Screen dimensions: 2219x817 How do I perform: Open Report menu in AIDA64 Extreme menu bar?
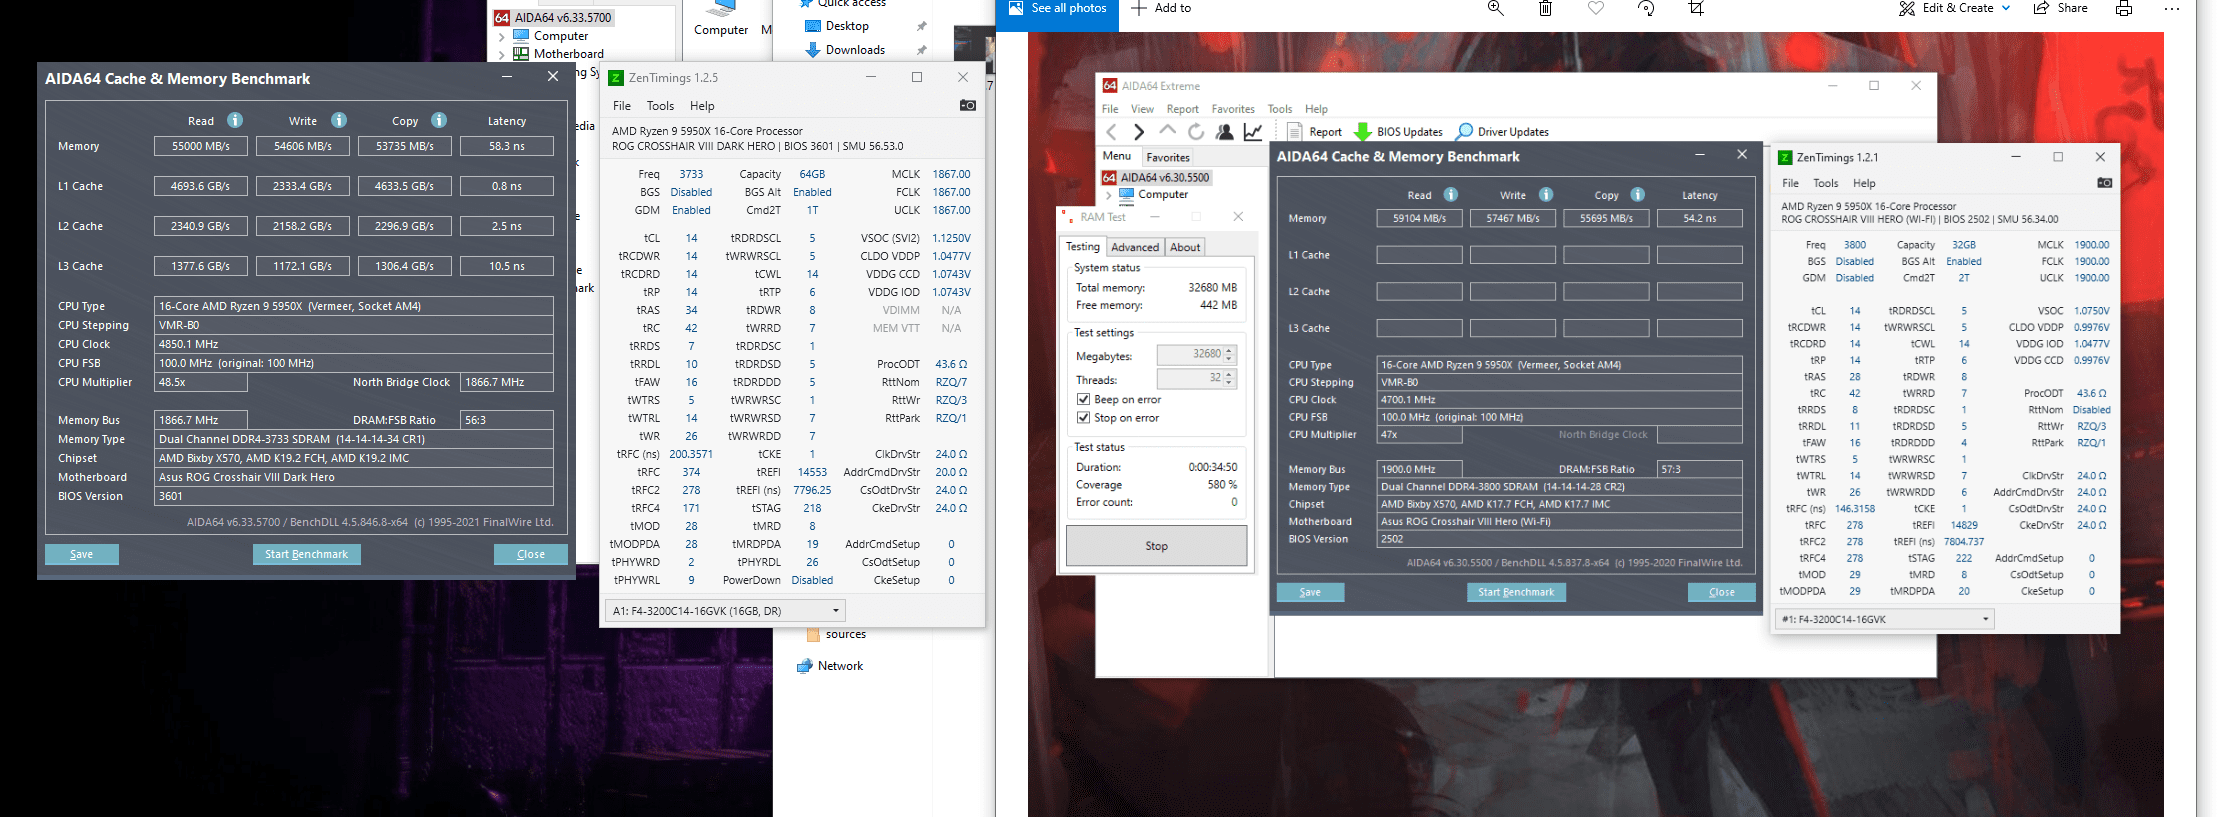pos(1182,109)
